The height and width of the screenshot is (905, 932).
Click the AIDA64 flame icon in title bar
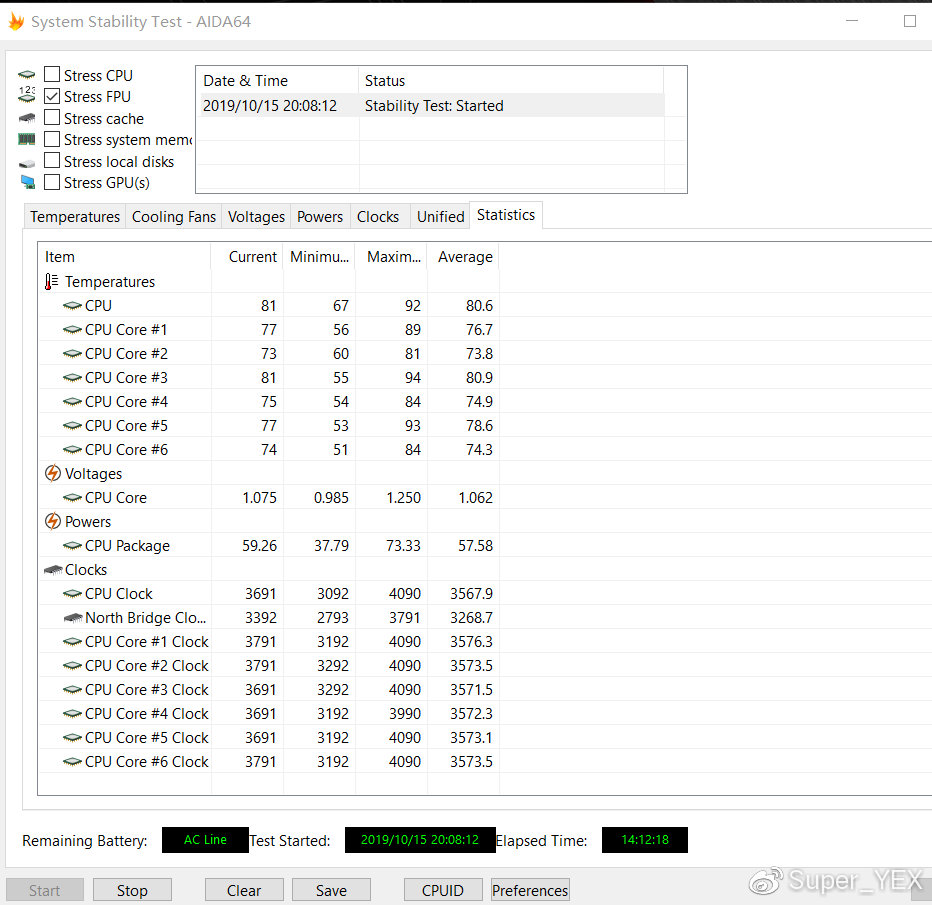click(x=15, y=21)
